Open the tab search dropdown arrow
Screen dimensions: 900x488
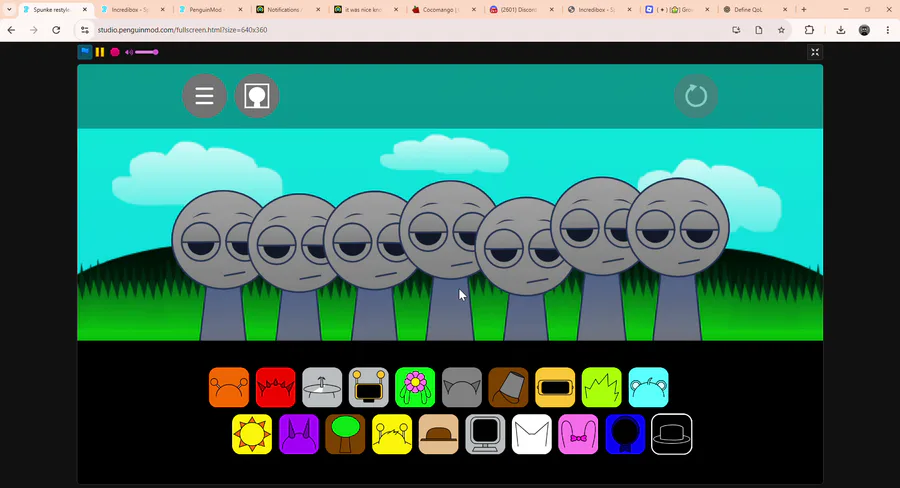9,10
